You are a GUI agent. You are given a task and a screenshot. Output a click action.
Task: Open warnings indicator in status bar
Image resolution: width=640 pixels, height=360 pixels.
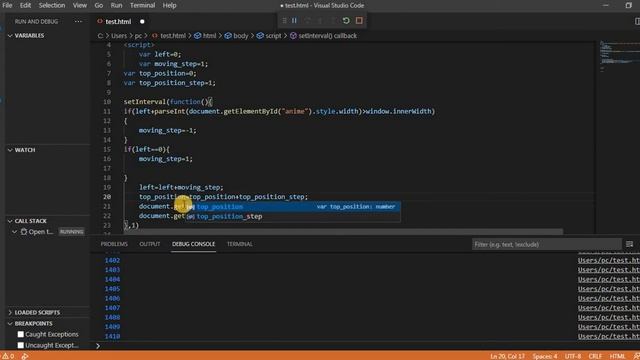[x=8, y=356]
